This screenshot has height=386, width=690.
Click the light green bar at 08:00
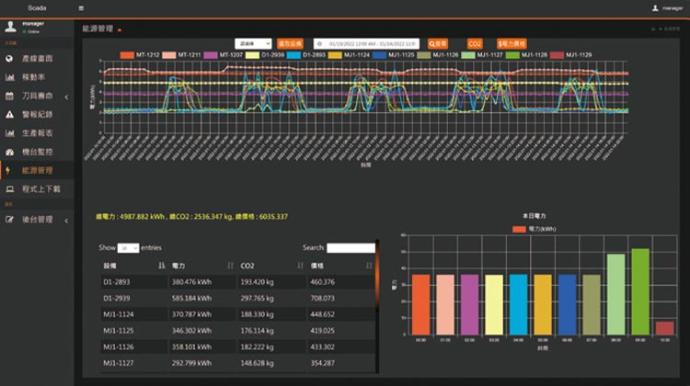(616, 294)
